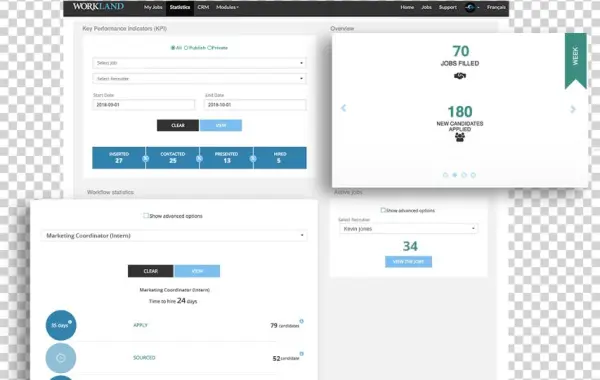
Task: Select the Private radio button
Action: 209,48
